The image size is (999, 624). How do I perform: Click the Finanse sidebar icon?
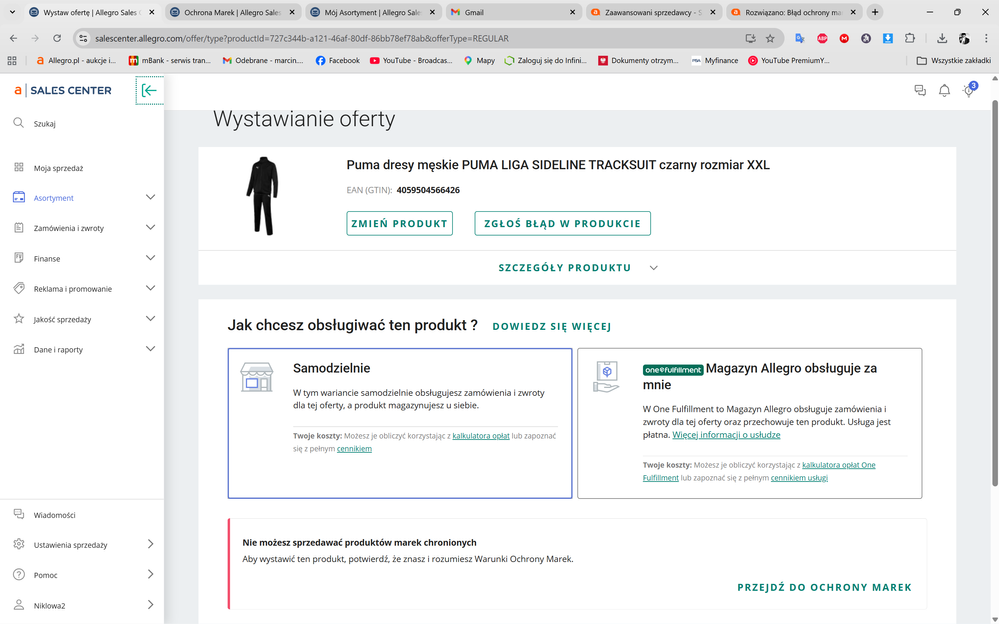pos(18,258)
